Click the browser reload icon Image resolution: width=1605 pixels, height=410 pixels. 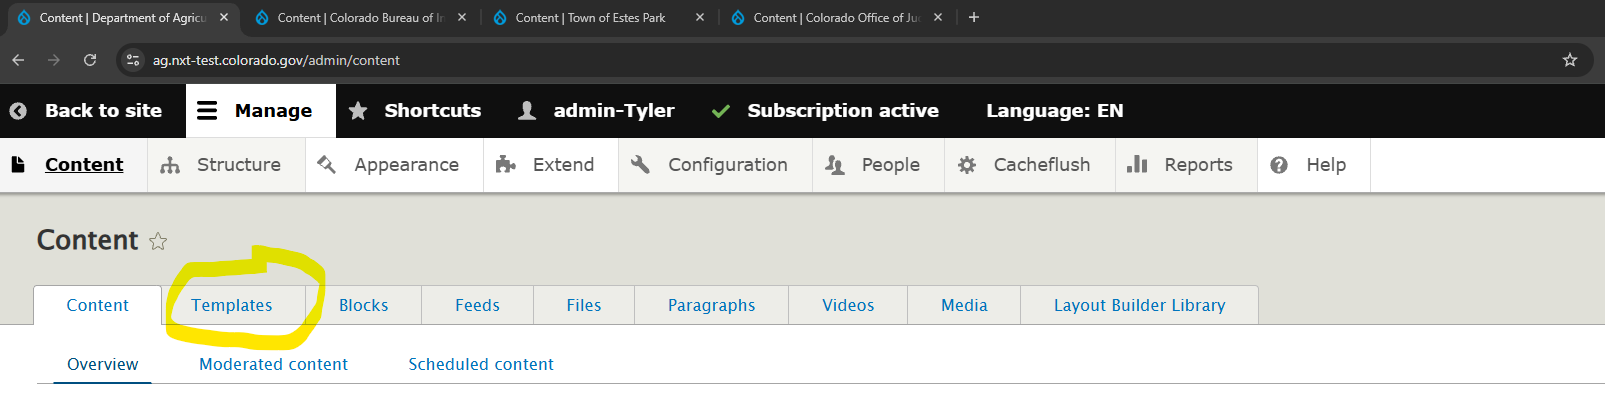coord(90,60)
